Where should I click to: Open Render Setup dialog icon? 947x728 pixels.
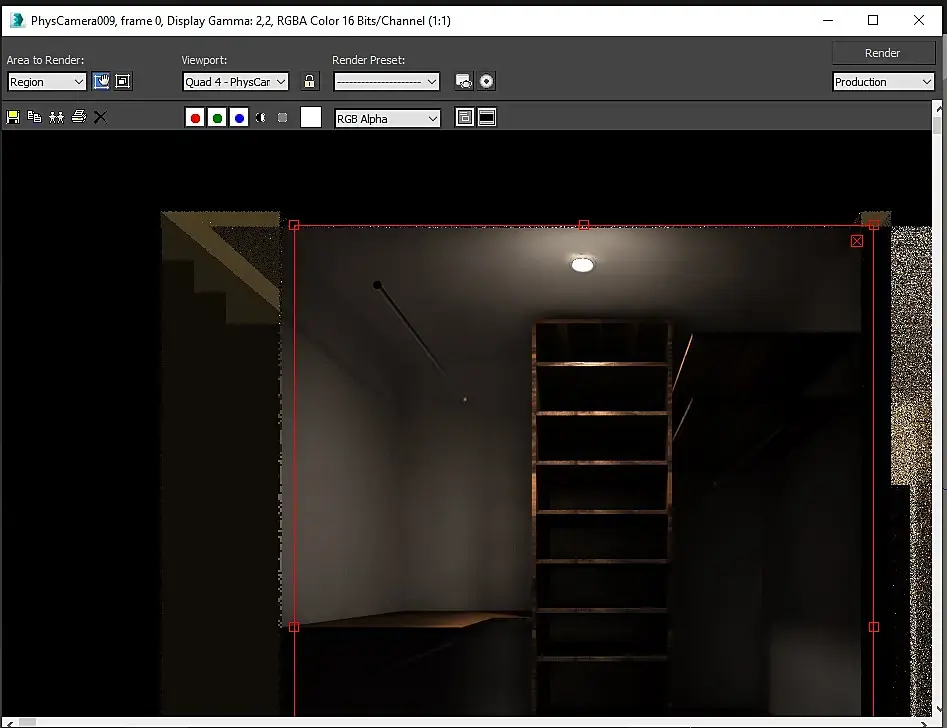tap(463, 81)
